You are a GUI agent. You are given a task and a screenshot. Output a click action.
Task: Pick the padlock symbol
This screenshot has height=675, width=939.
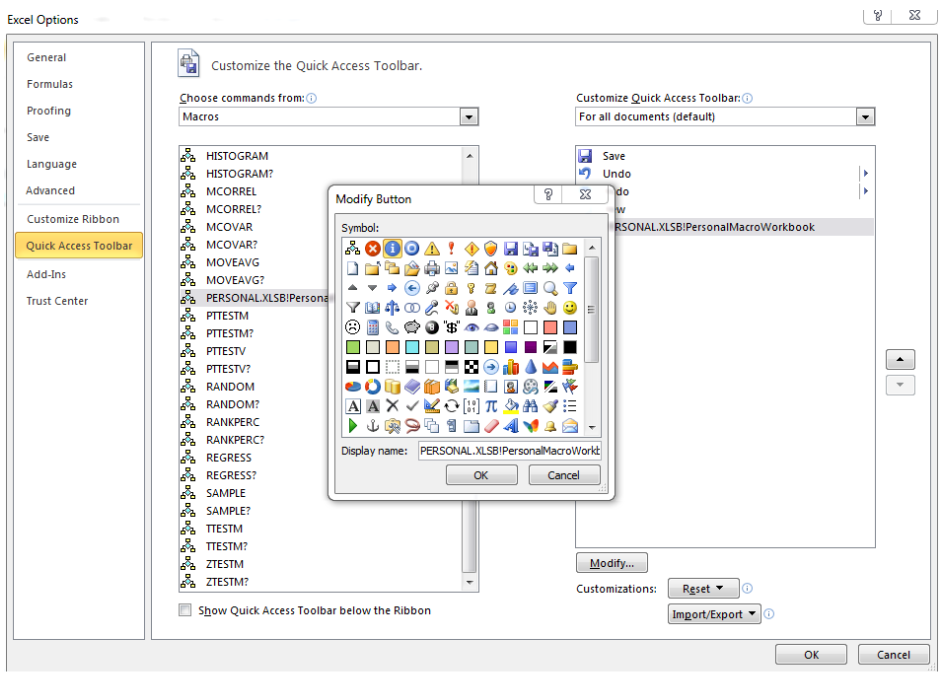click(452, 288)
